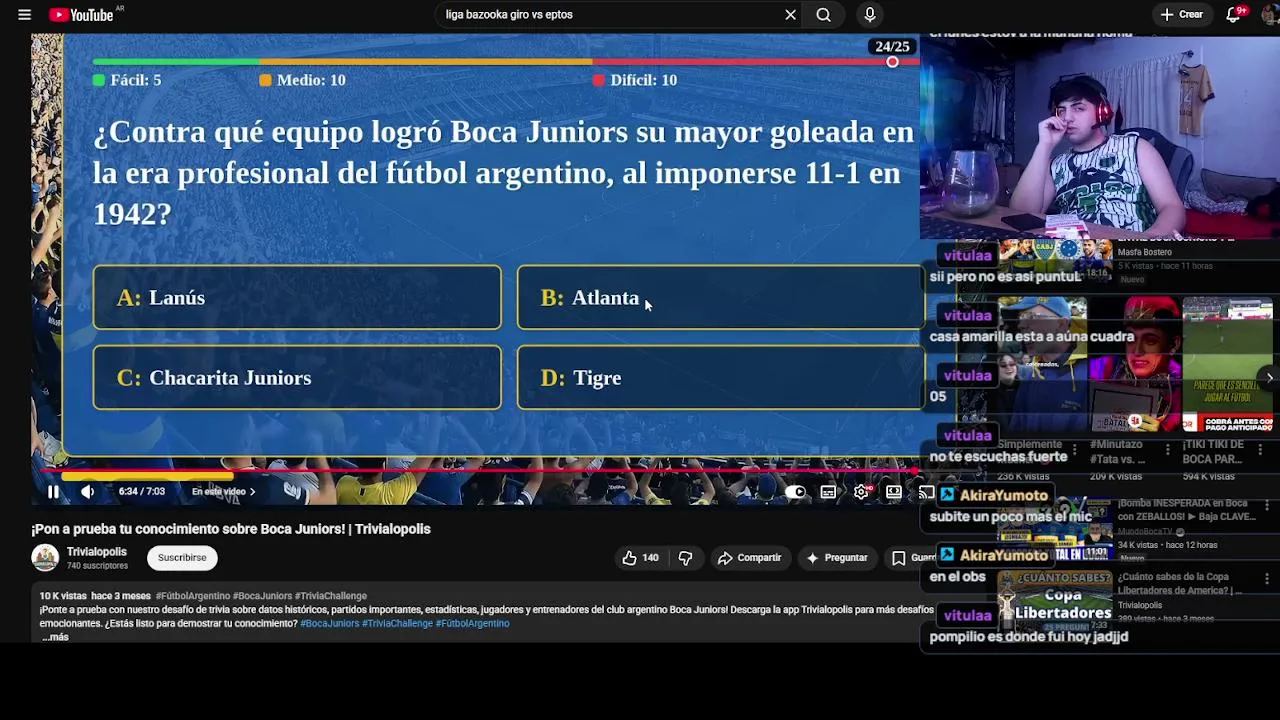The height and width of the screenshot is (720, 1280).
Task: Cast video to a TV
Action: click(926, 491)
